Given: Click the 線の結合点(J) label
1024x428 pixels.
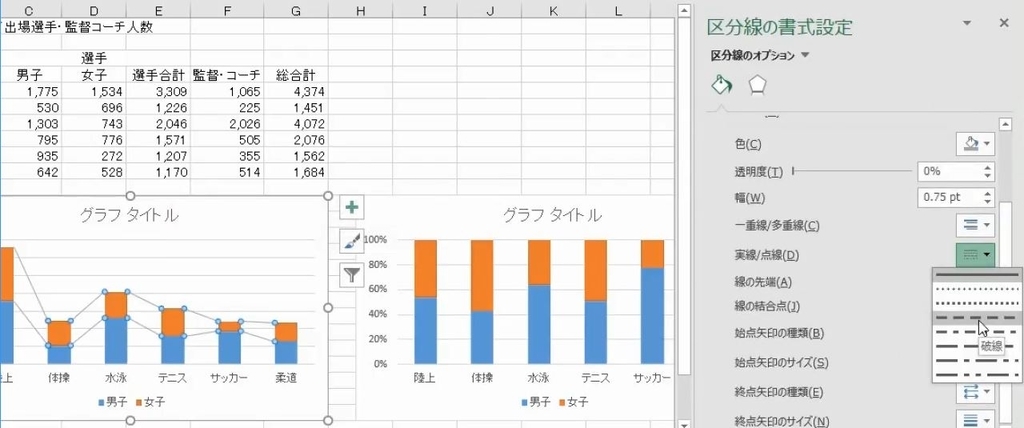Looking at the screenshot, I should [767, 306].
